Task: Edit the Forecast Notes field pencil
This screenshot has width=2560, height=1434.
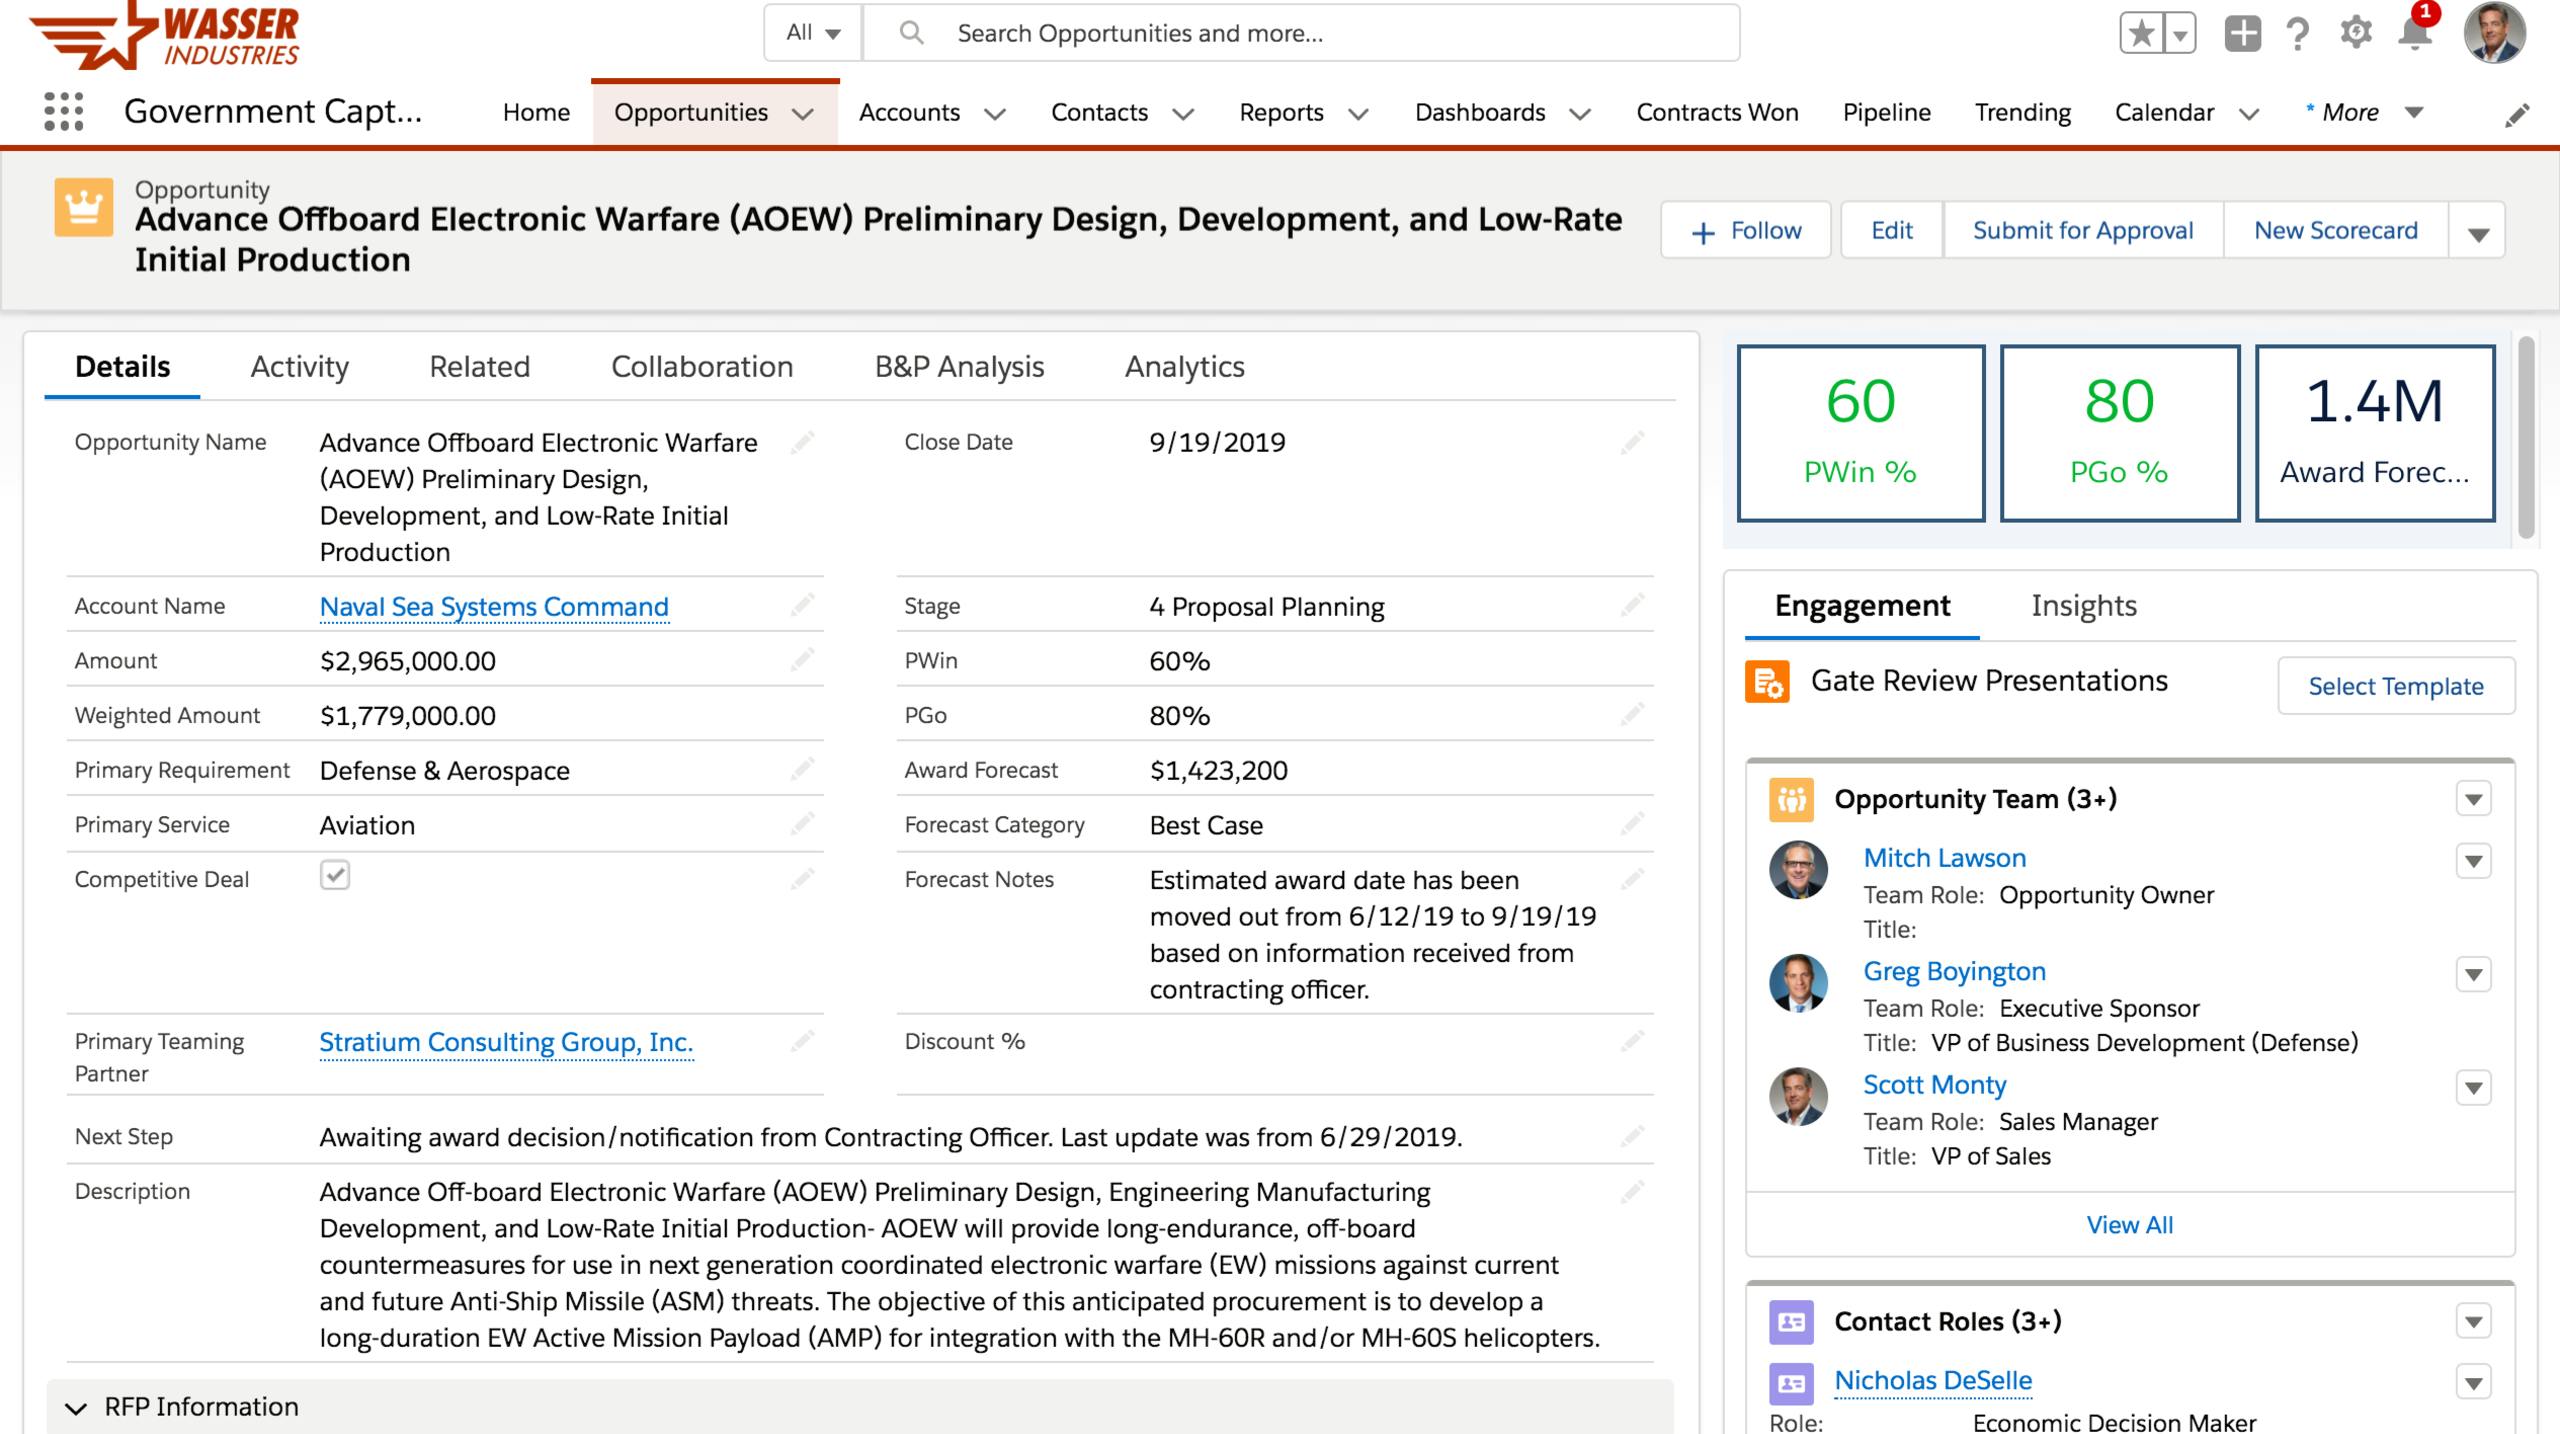Action: point(1632,879)
